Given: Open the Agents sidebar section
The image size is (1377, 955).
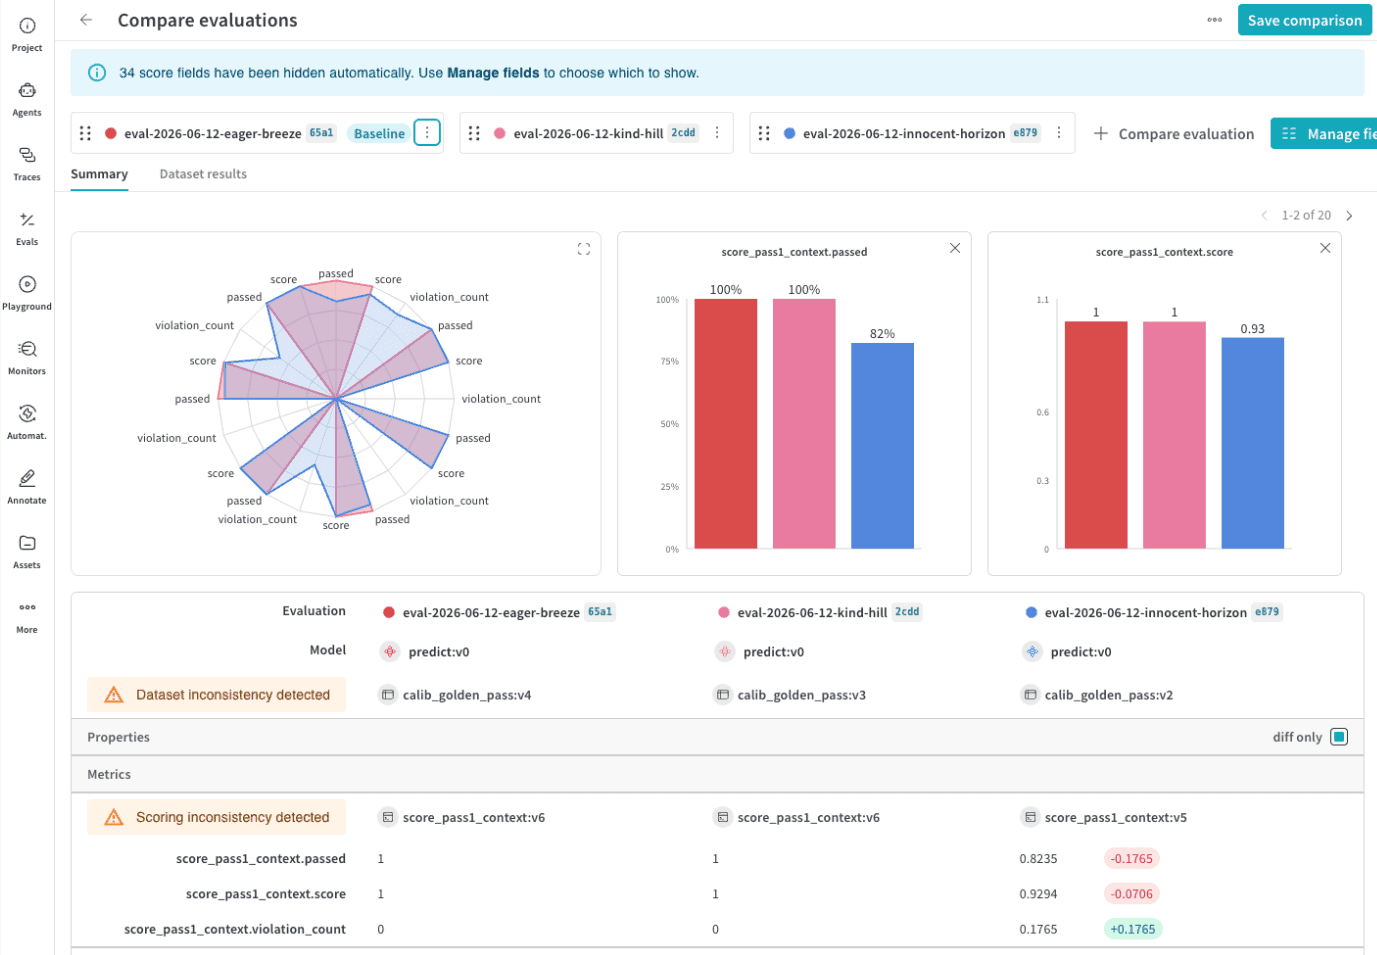Looking at the screenshot, I should coord(27,99).
